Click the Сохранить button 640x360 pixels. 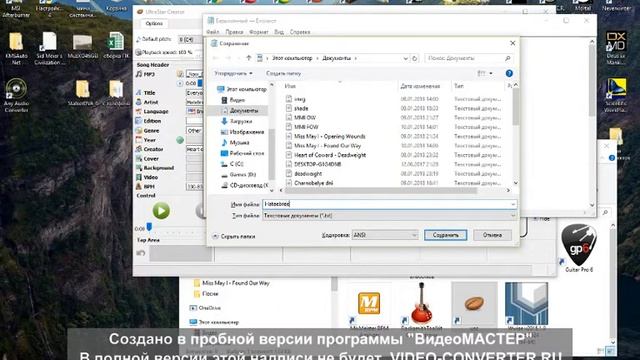(445, 235)
